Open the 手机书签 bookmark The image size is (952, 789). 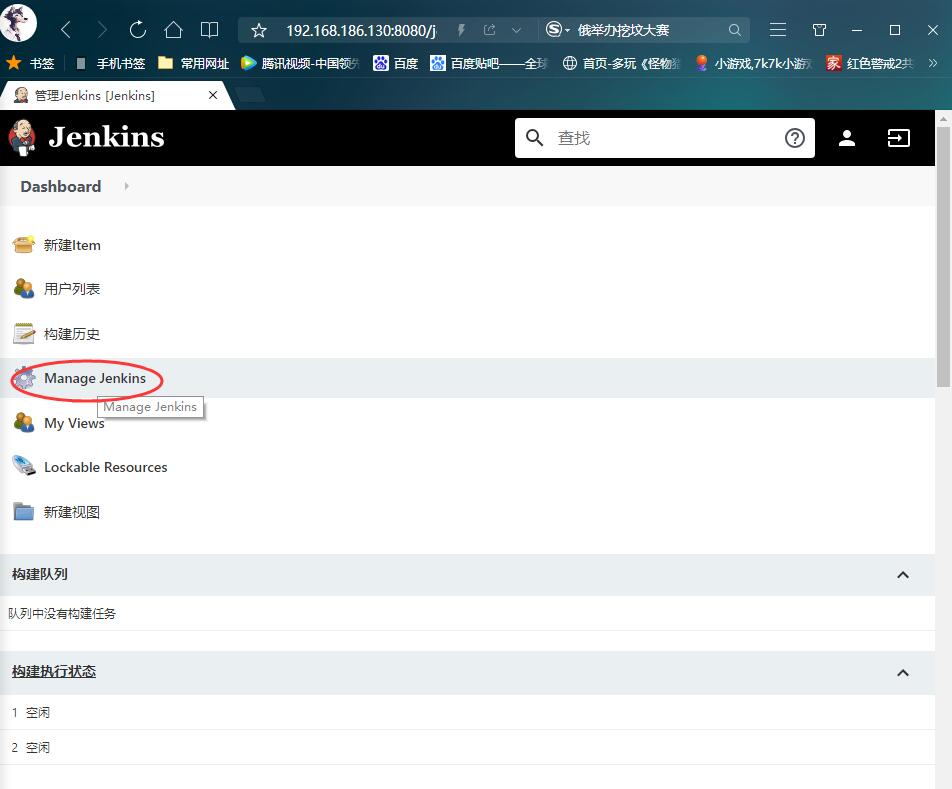[x=110, y=63]
